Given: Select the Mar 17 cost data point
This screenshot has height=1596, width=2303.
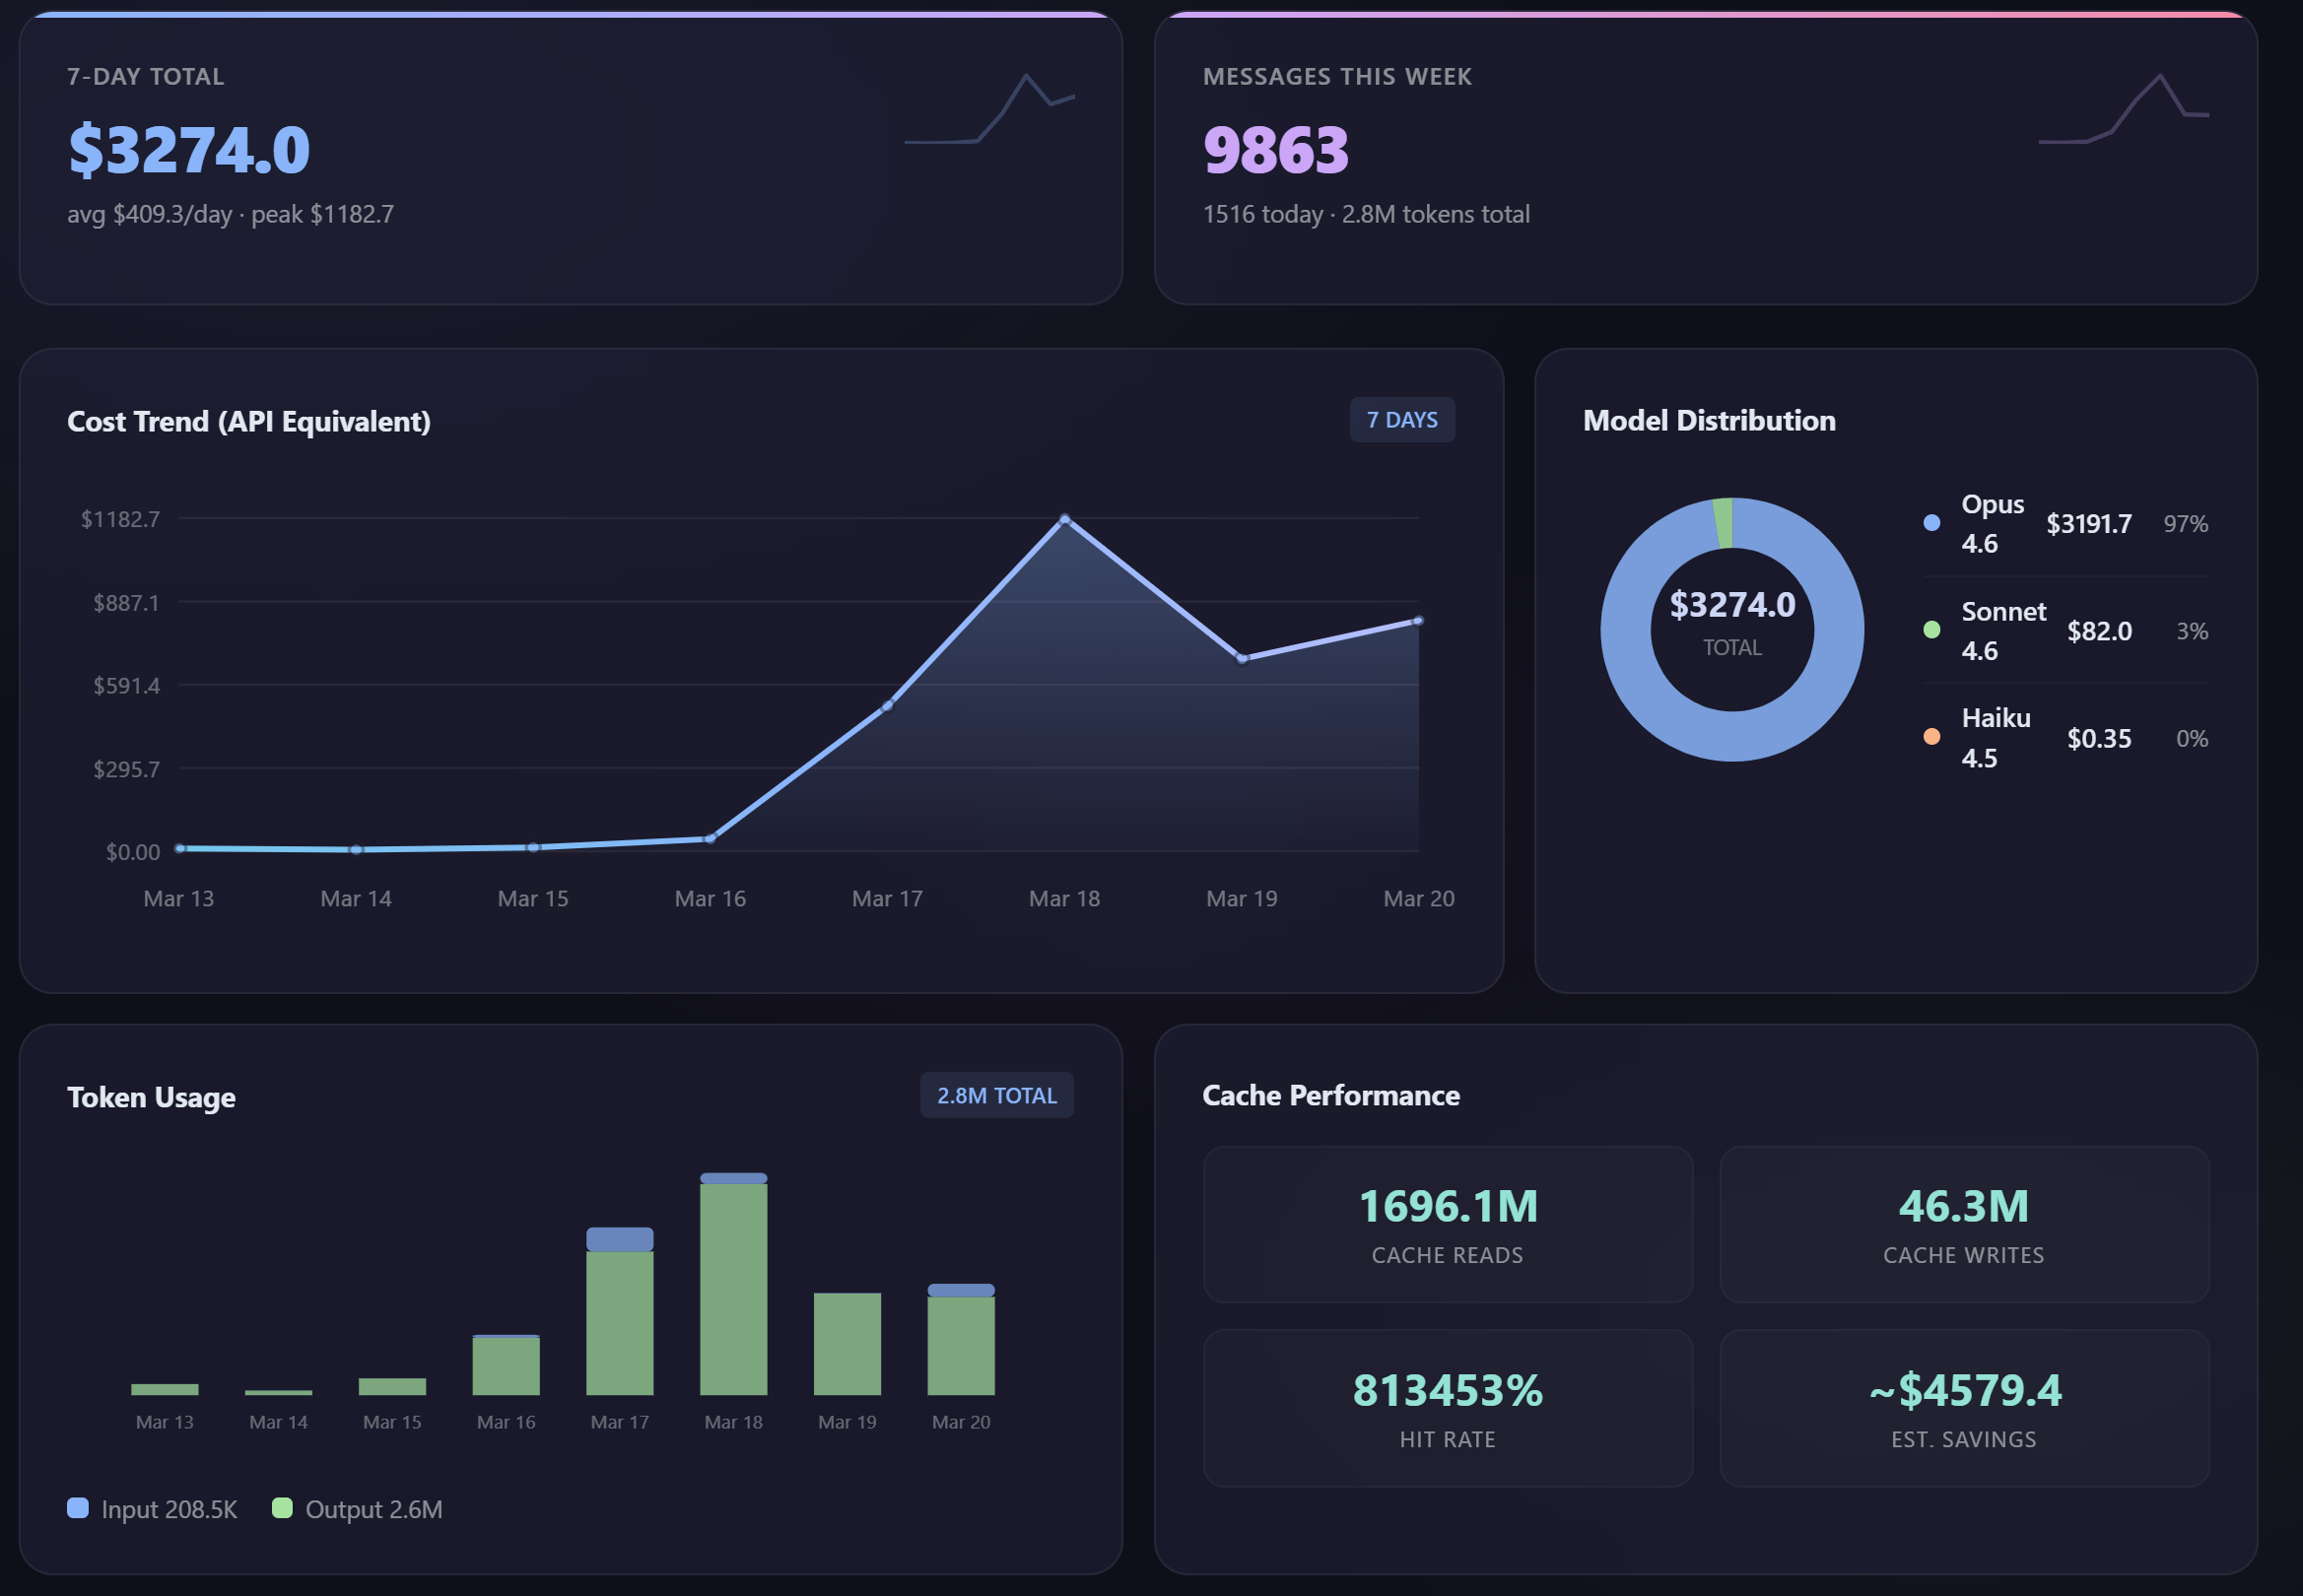Looking at the screenshot, I should tap(887, 706).
